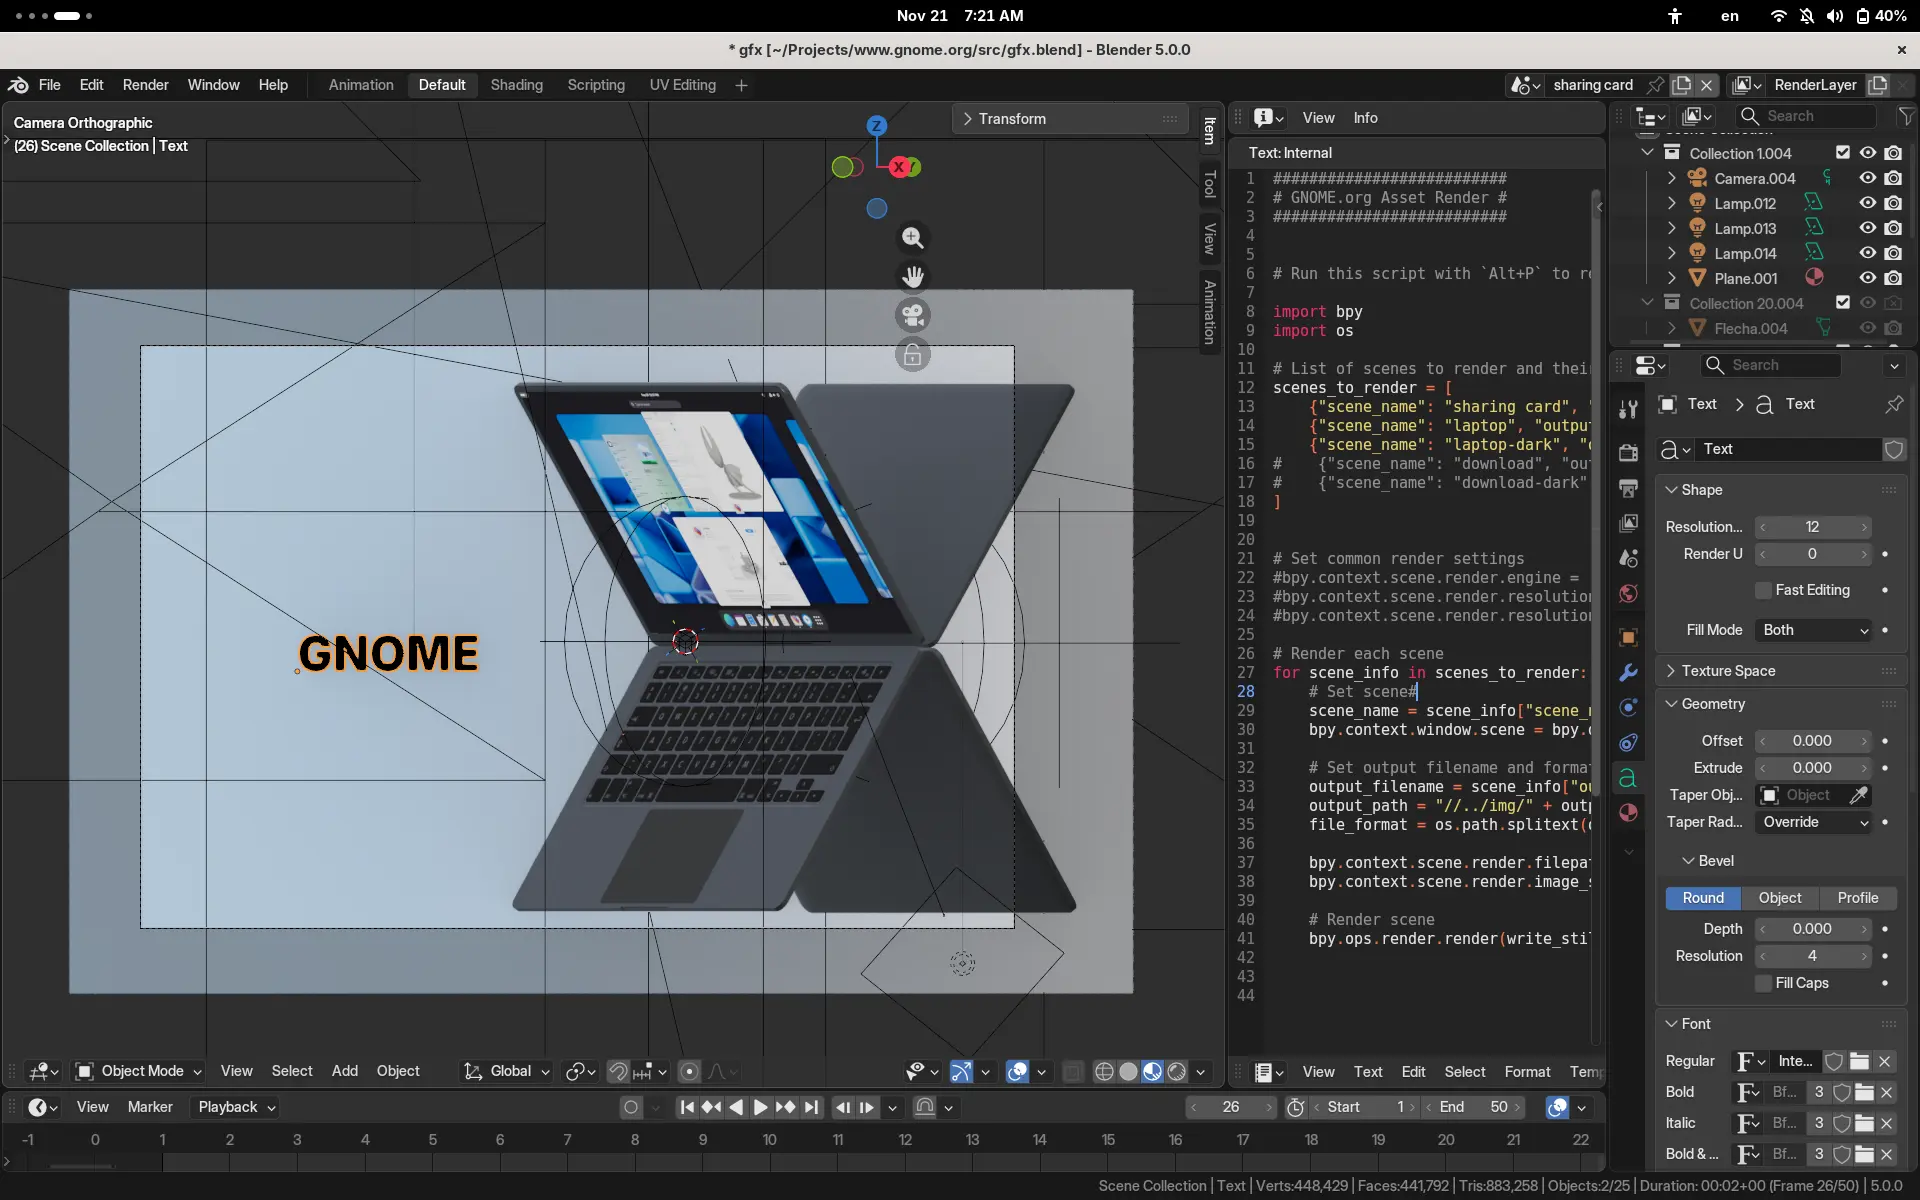Enable the Fast Editing checkbox
The height and width of the screenshot is (1200, 1920).
pos(1764,590)
